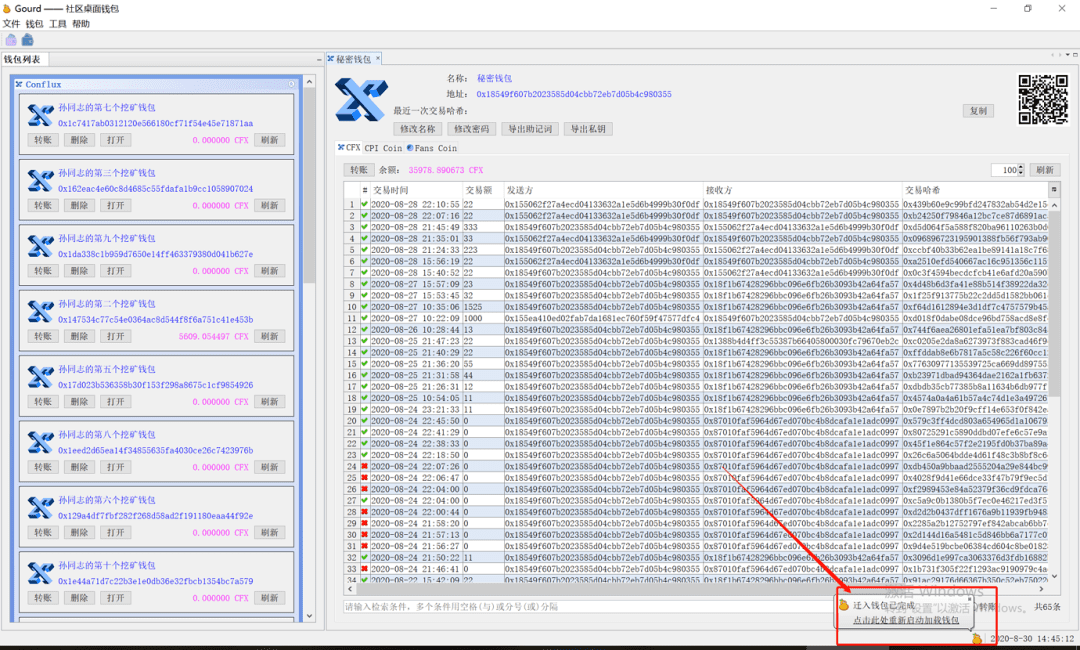
Task: Open the tab list dropdown arrow in the editor area
Action: coord(1068,54)
